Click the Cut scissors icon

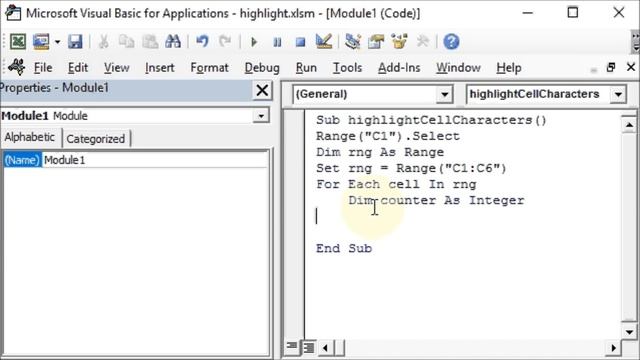coord(103,42)
